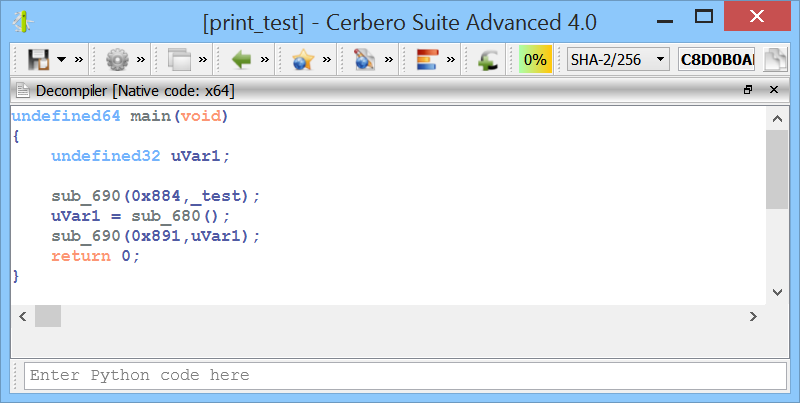The height and width of the screenshot is (403, 800).
Task: Click the vertical scrollbar thumb
Action: click(x=778, y=169)
